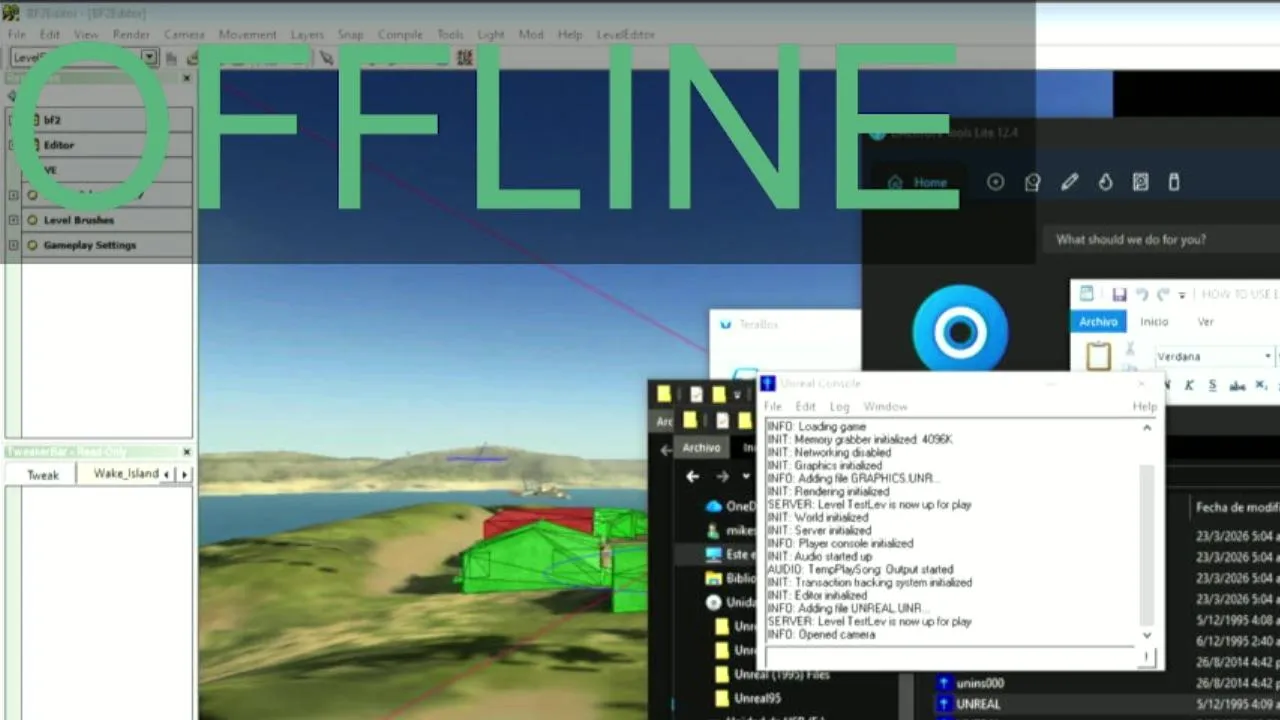
Task: Click the Unreal Console command input field
Action: tap(950, 657)
